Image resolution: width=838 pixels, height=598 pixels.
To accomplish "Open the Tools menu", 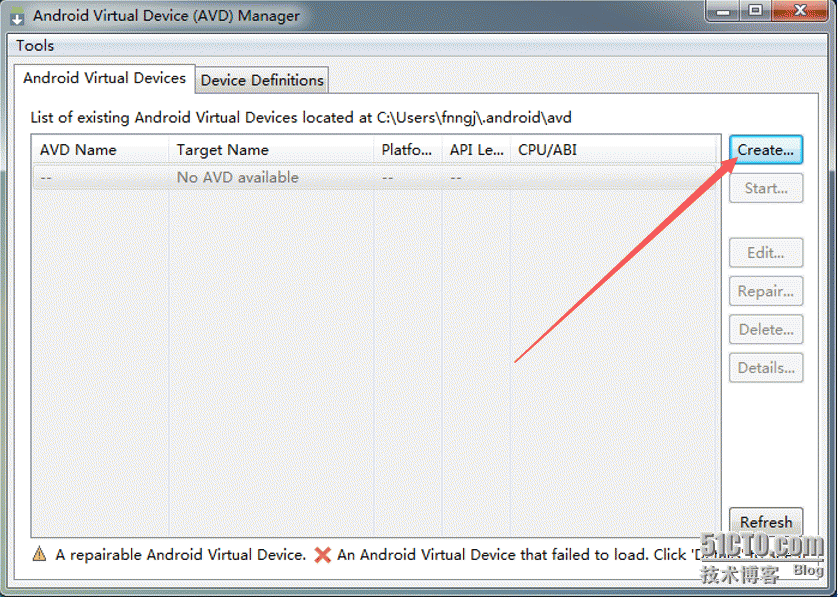I will (x=35, y=46).
